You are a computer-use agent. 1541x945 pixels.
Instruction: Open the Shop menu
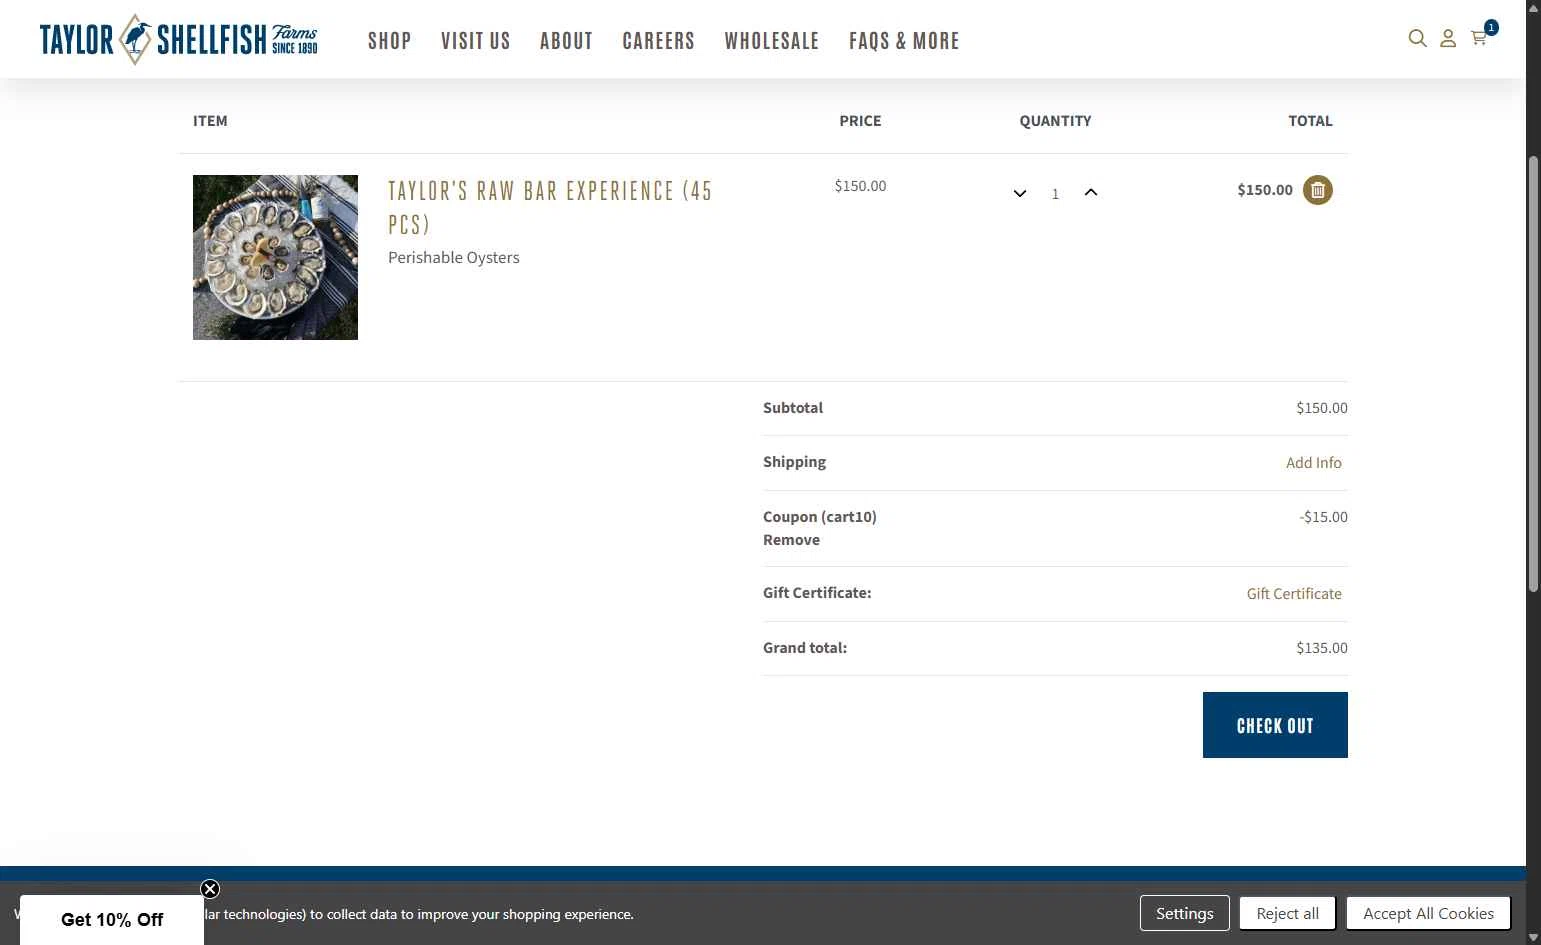(x=390, y=41)
